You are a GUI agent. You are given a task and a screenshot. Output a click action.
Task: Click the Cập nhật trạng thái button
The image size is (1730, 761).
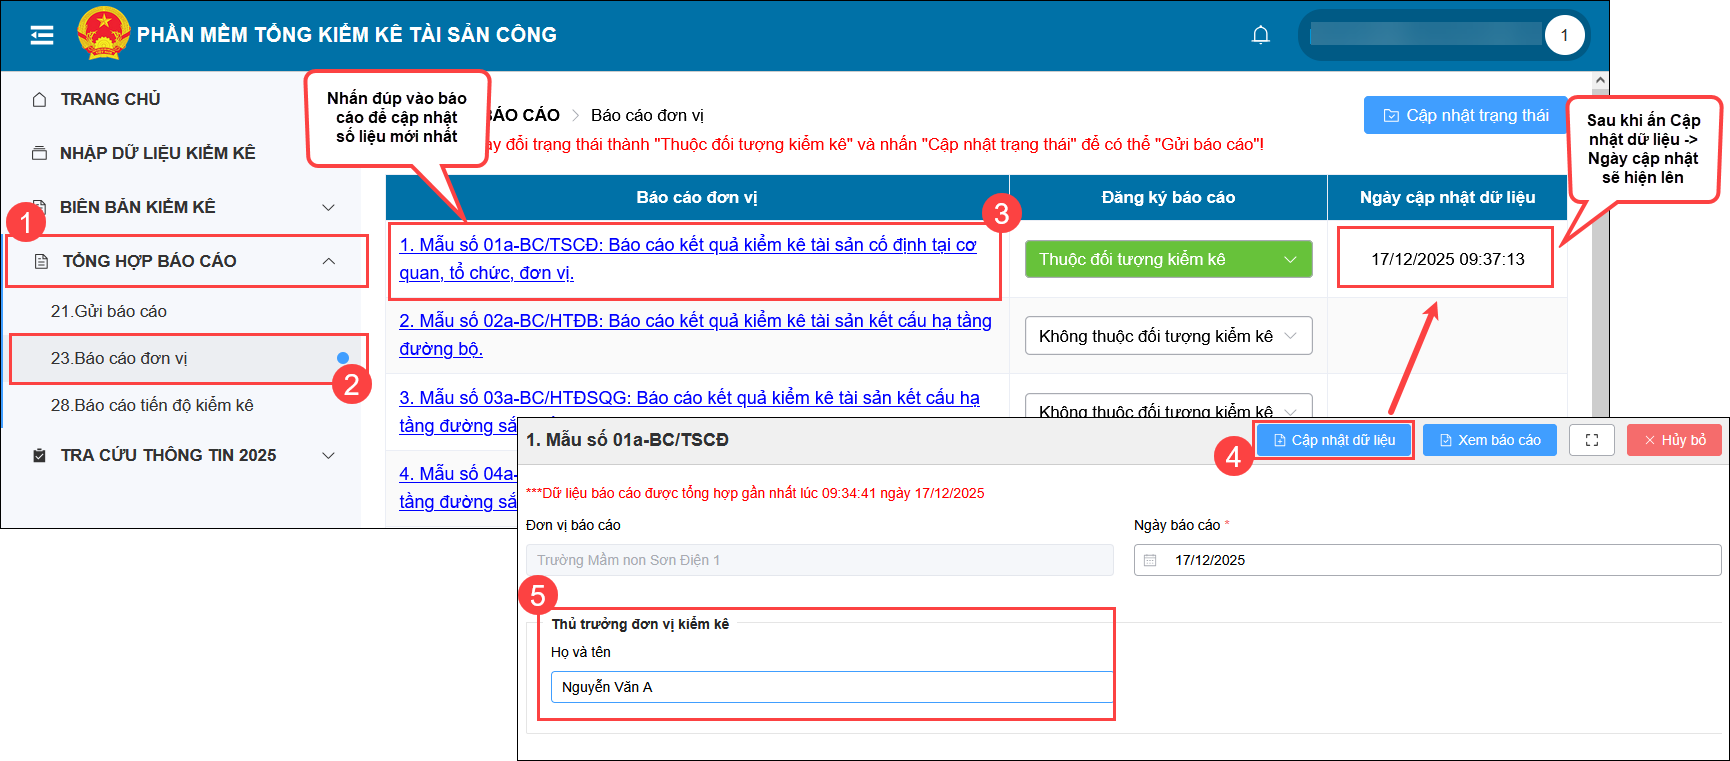tap(1465, 115)
